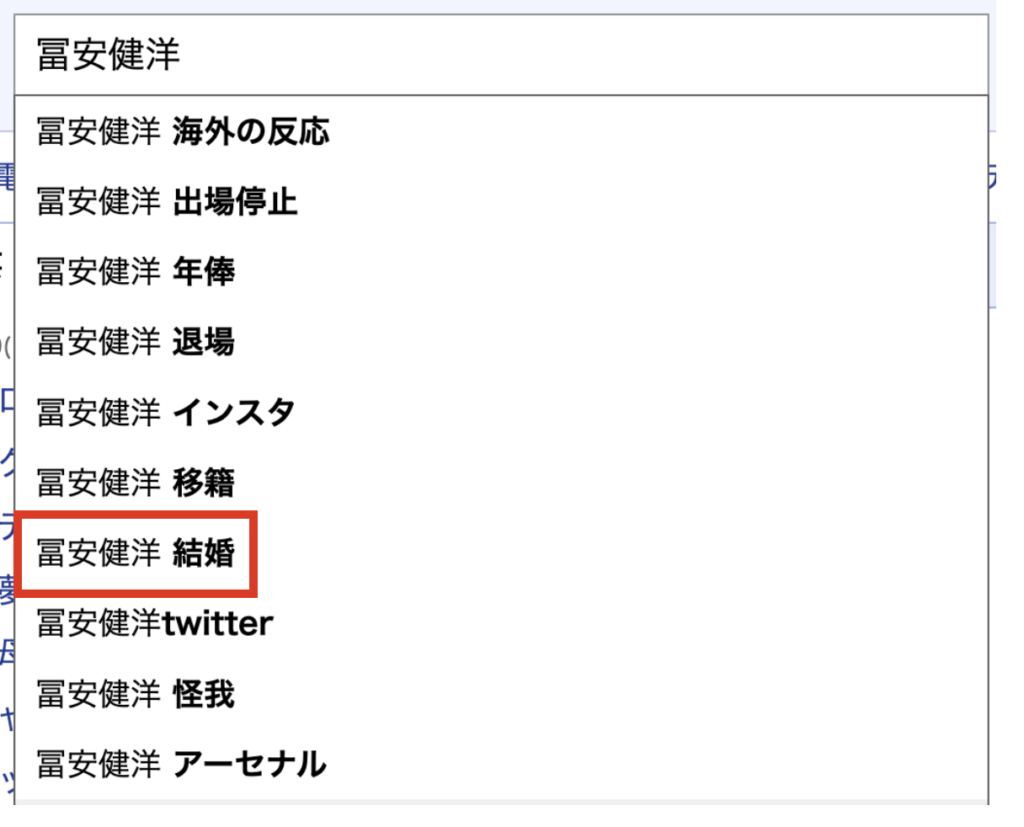This screenshot has width=1024, height=827.
Task: Pick the 冨安健洋twitter suggestion
Action: tap(155, 624)
